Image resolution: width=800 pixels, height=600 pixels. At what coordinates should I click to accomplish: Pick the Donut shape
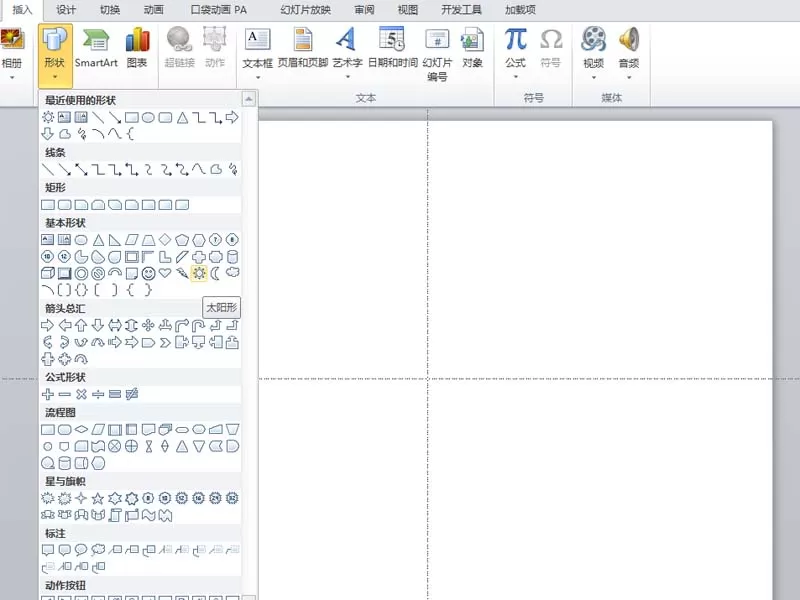click(x=81, y=273)
